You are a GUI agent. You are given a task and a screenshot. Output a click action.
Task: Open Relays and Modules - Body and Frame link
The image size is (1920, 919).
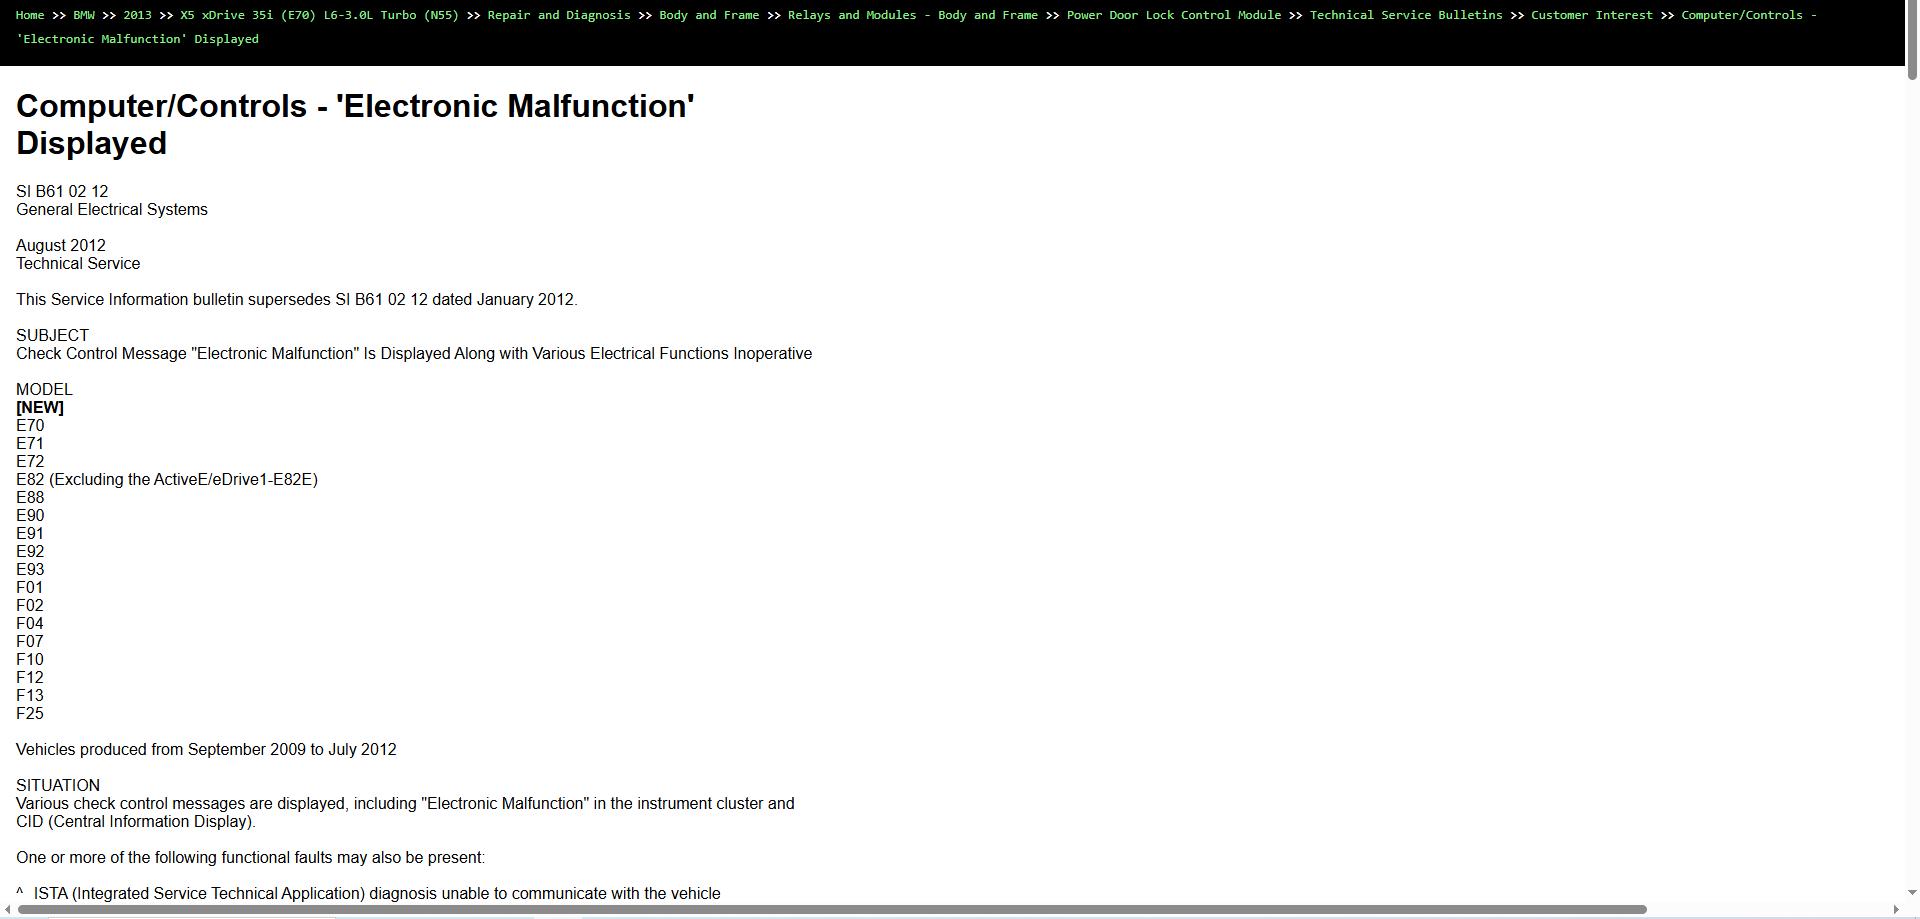[913, 15]
